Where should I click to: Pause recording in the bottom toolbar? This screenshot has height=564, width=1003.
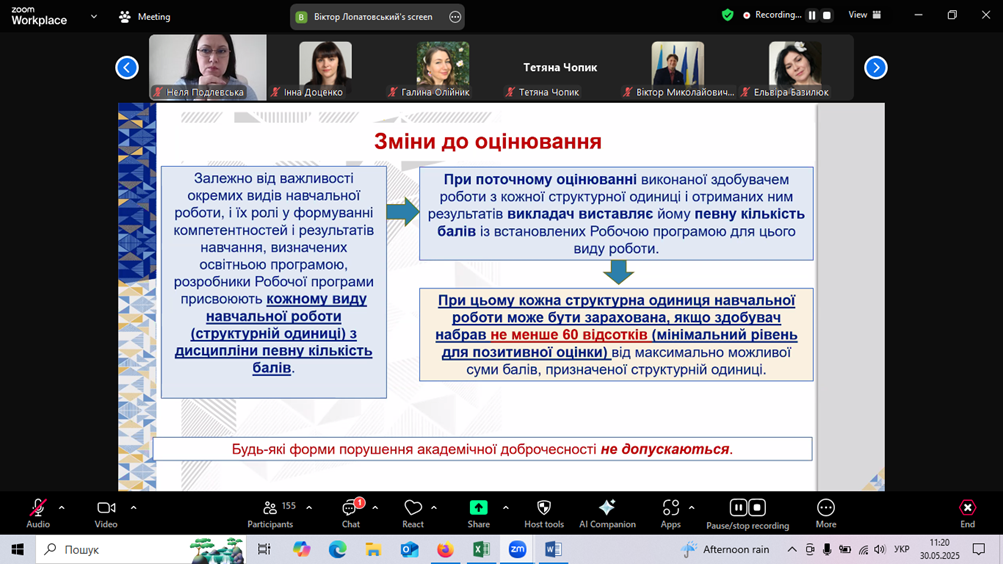738,507
